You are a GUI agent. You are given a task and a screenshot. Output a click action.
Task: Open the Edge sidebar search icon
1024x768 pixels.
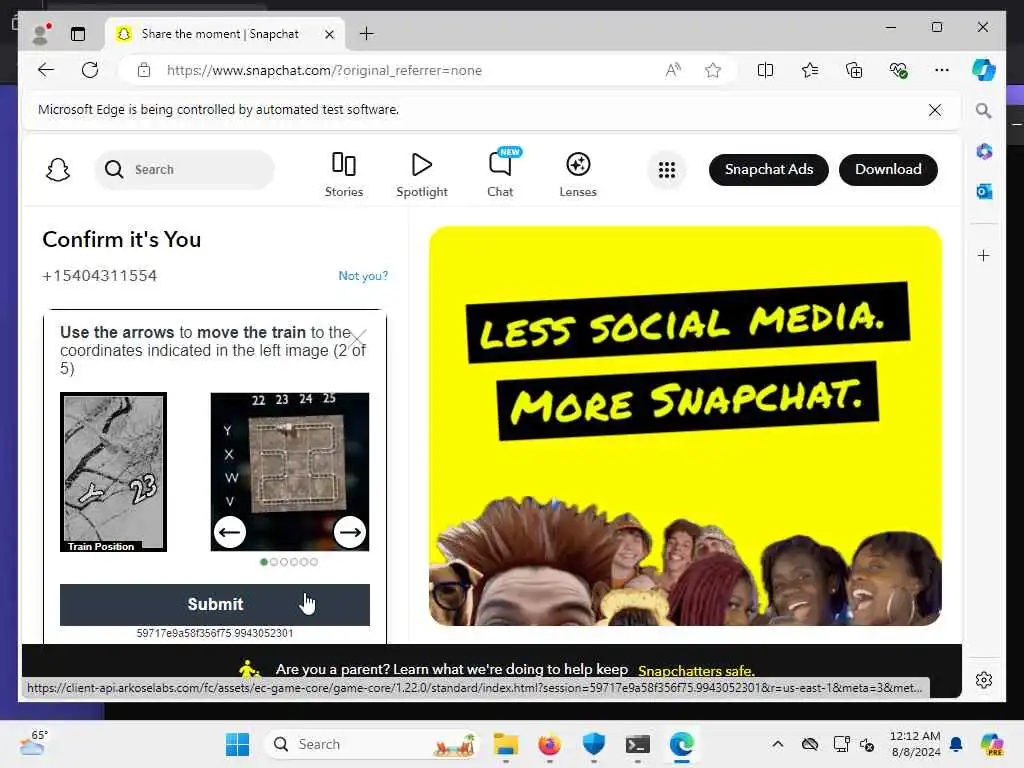coord(984,111)
